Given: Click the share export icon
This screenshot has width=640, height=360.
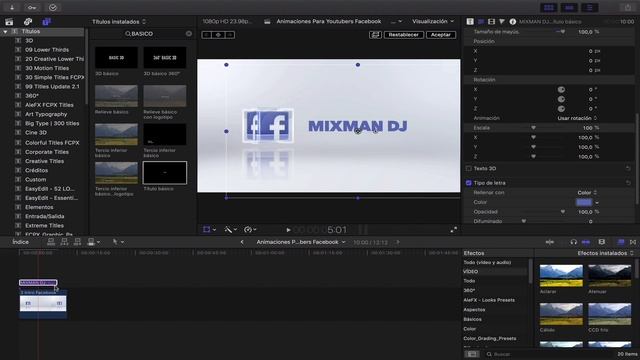Looking at the screenshot, I should click(x=628, y=7).
